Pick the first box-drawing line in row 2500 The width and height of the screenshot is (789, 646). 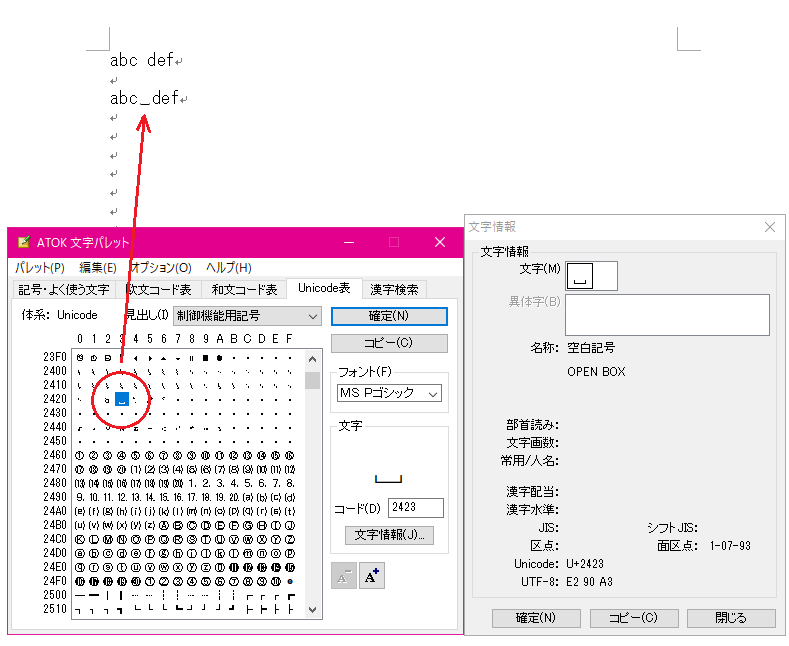pos(80,595)
